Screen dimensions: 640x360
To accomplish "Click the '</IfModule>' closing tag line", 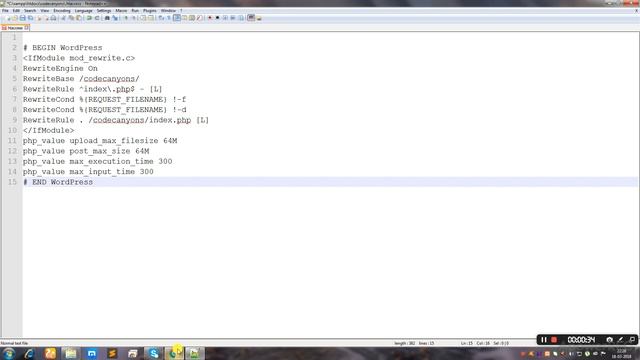I will point(49,131).
